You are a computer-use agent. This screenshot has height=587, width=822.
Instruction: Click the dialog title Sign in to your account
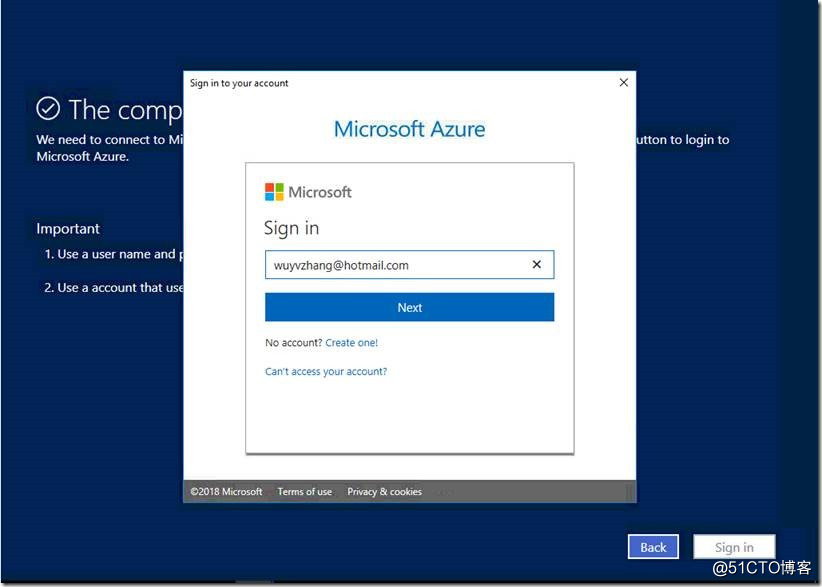point(239,83)
